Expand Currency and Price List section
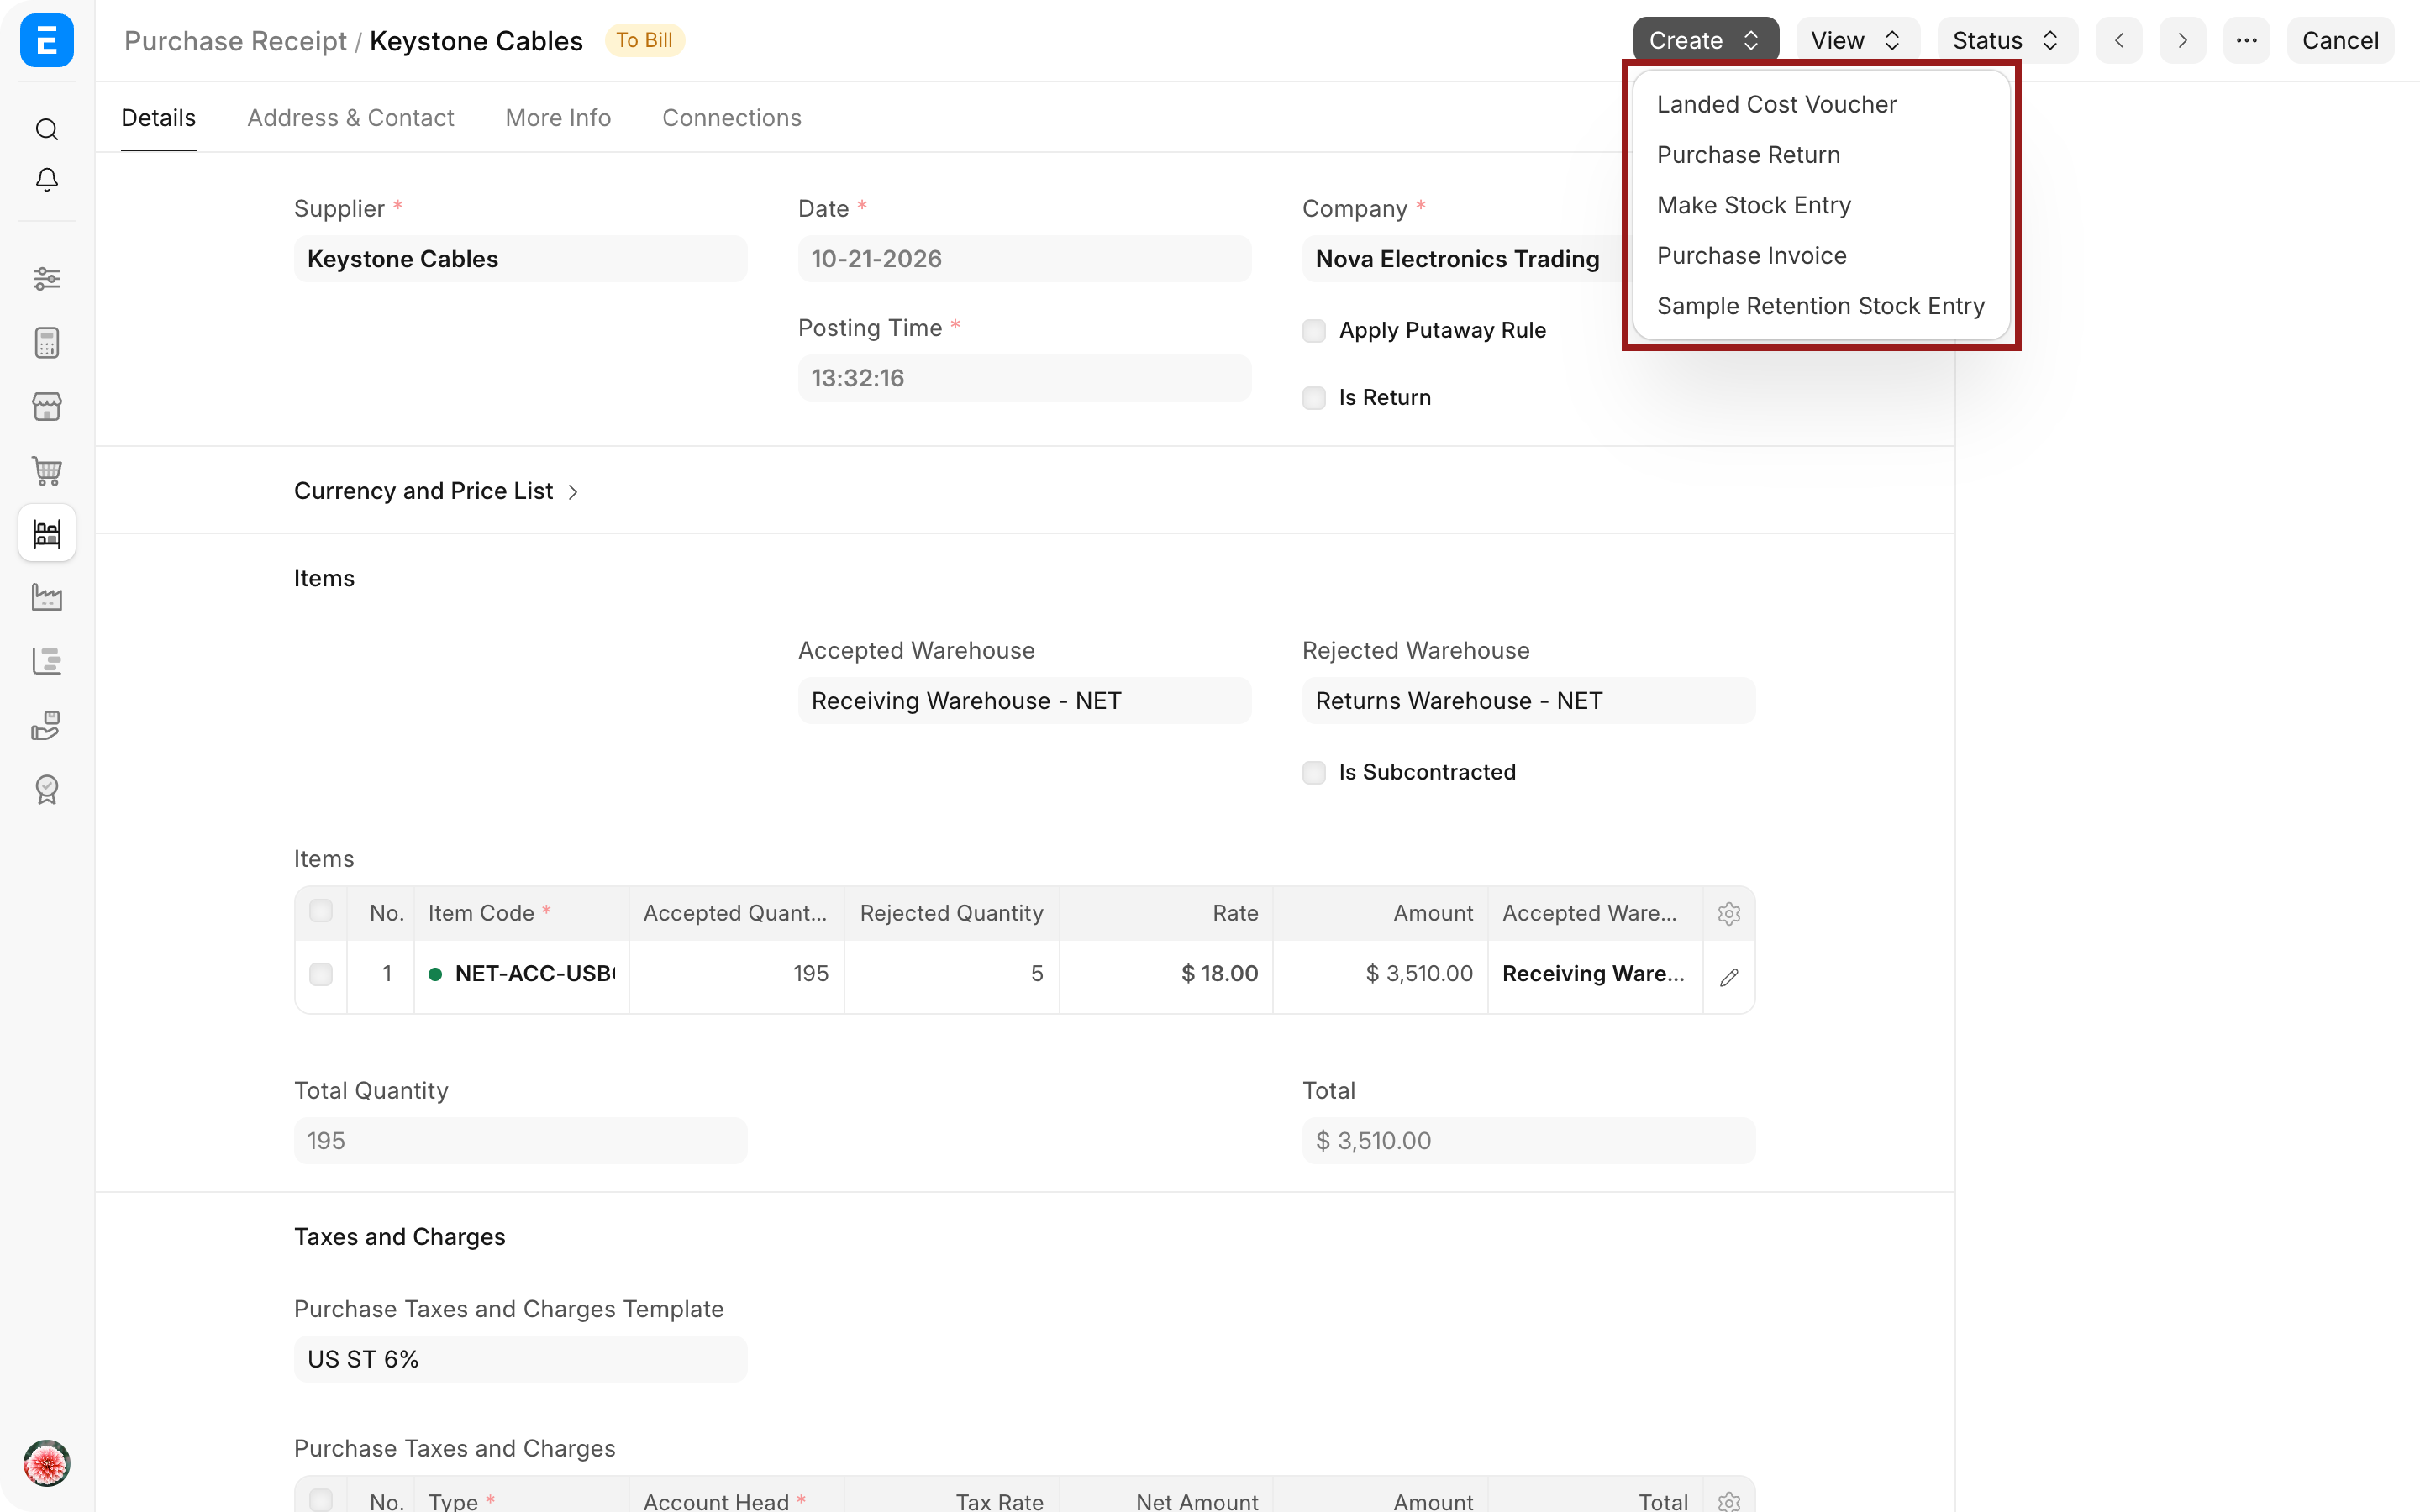This screenshot has width=2420, height=1512. pos(436,491)
